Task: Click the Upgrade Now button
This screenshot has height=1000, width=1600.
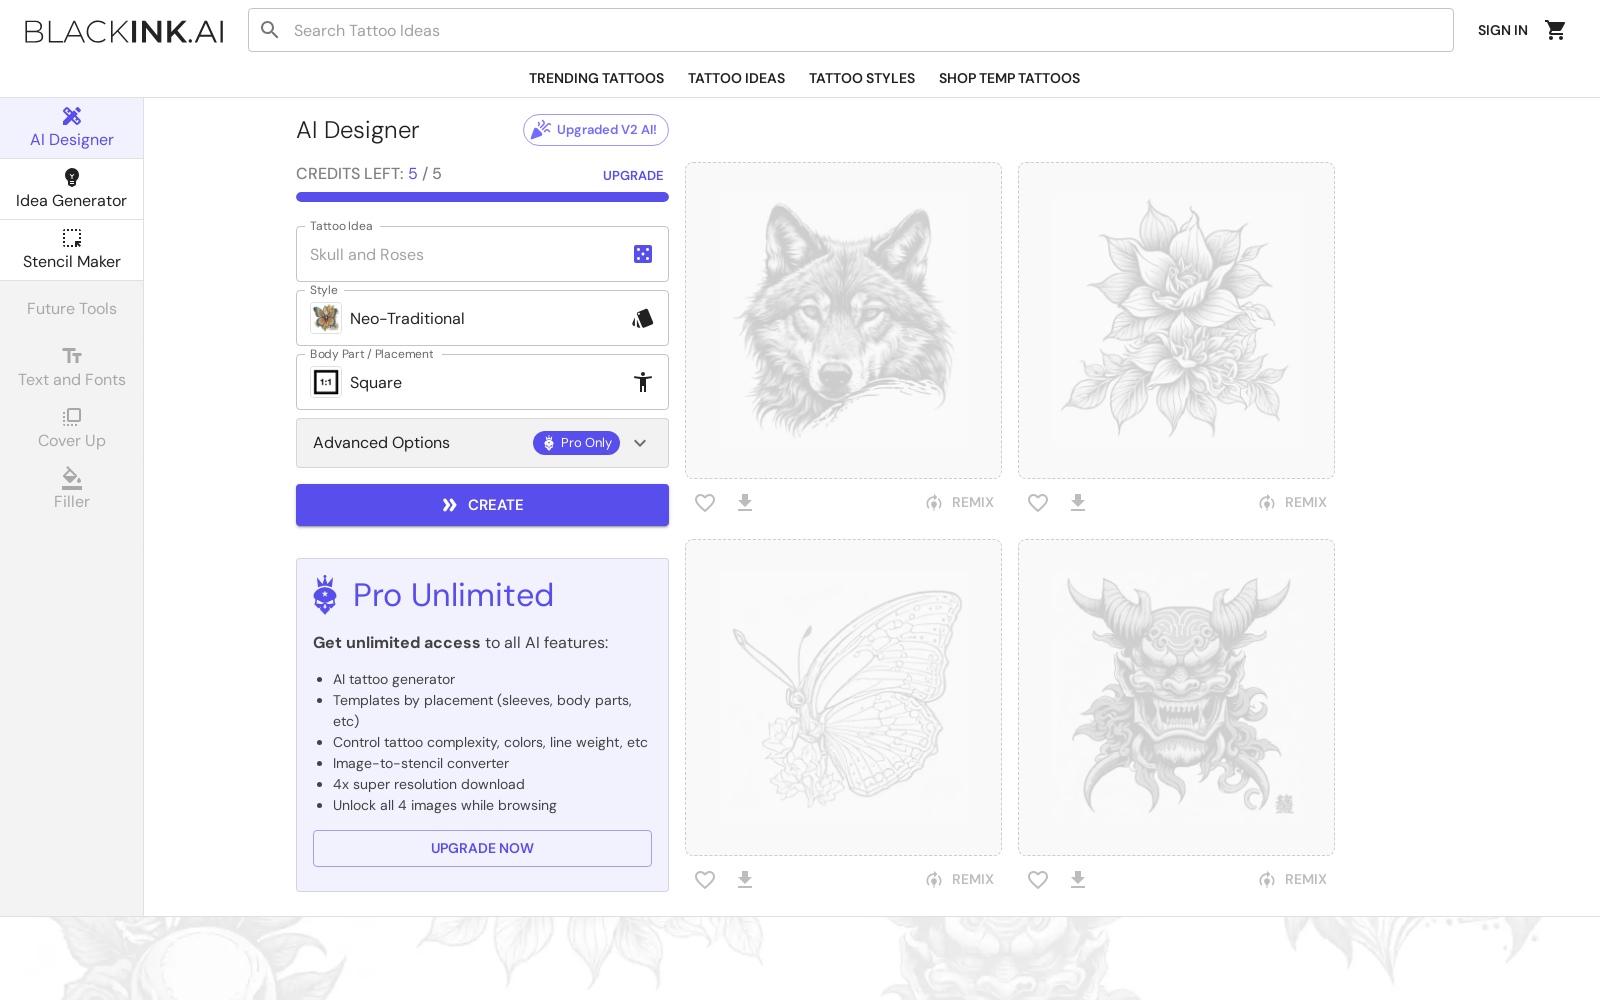Action: [482, 848]
